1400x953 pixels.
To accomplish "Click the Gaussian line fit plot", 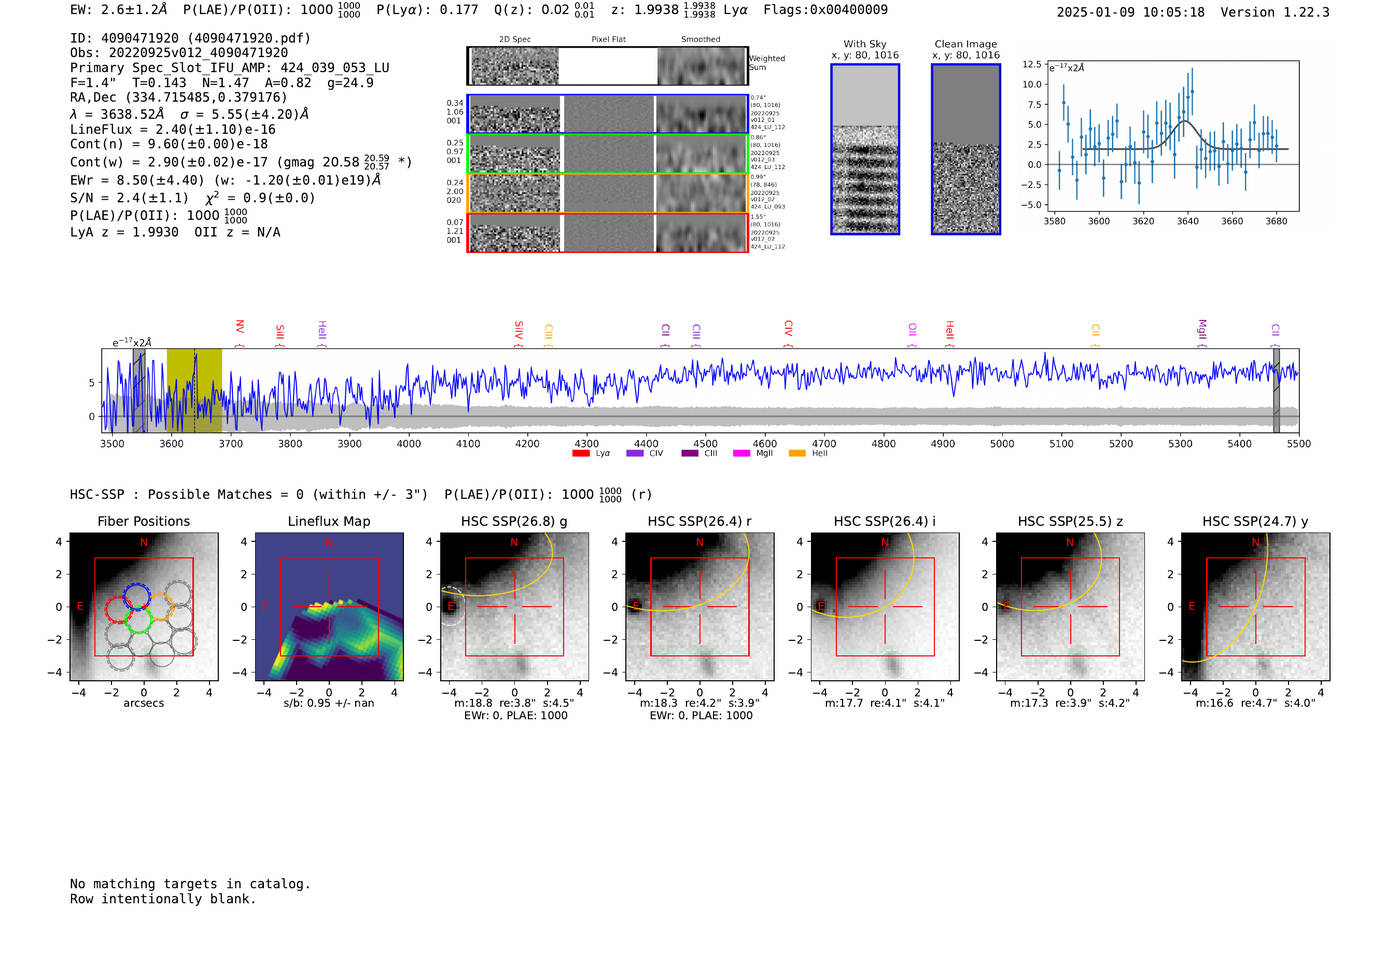I will (1172, 136).
